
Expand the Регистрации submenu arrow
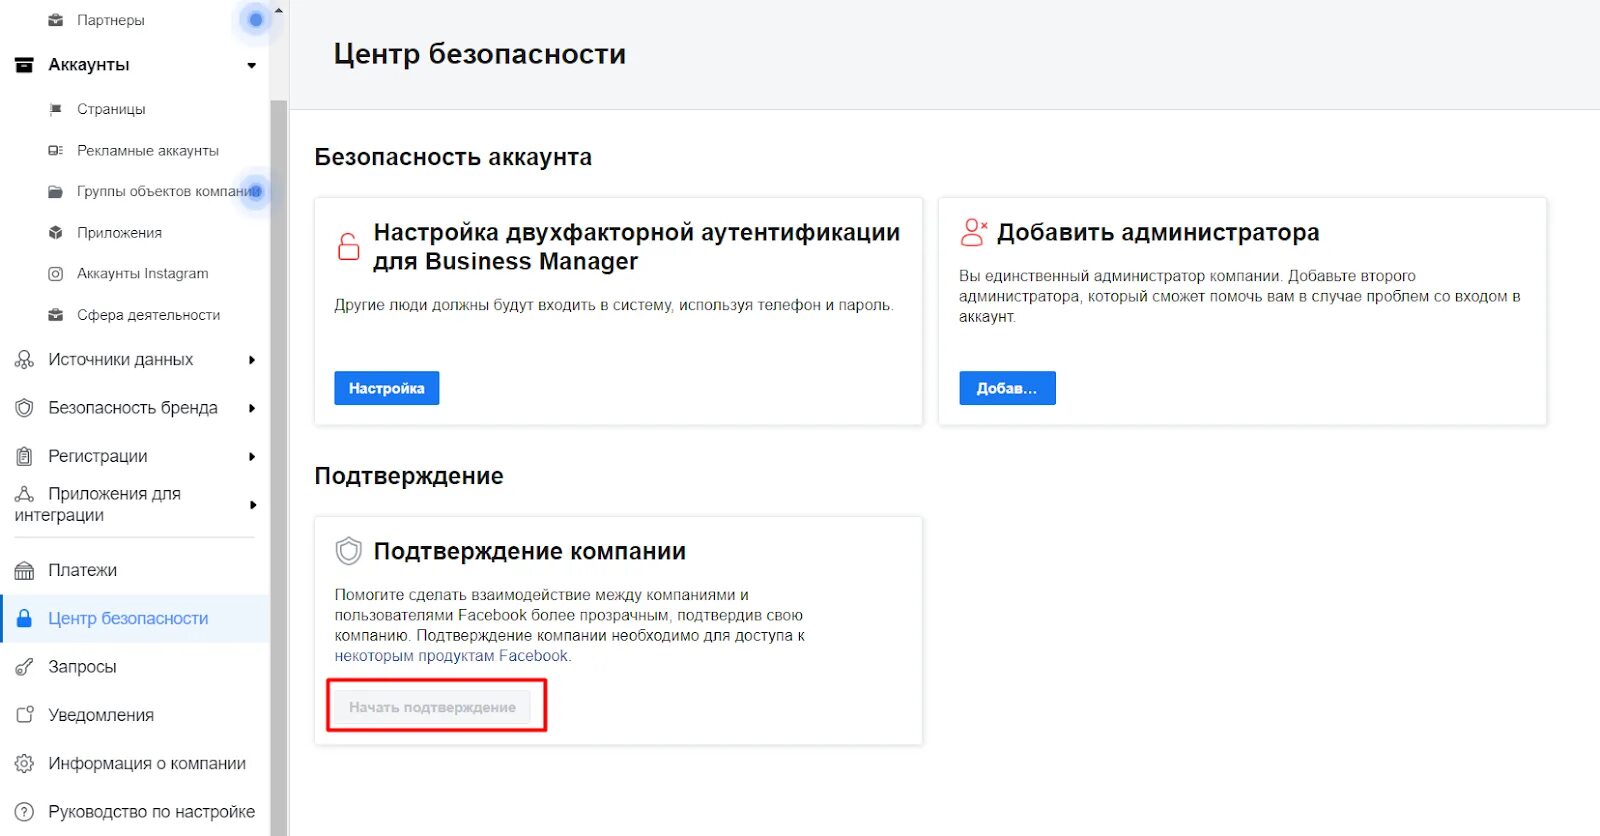point(252,457)
